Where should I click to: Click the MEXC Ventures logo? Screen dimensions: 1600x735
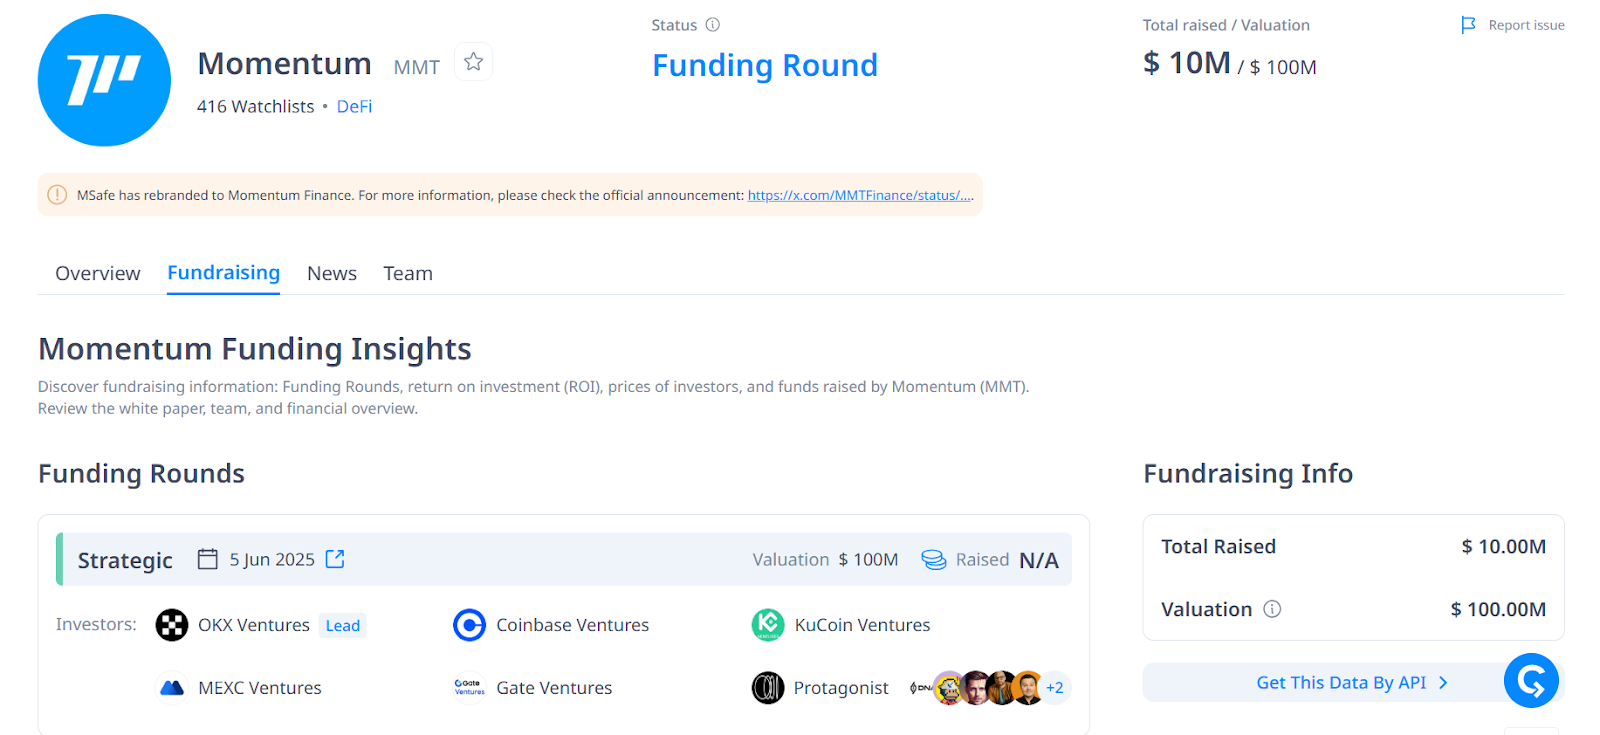pos(172,688)
